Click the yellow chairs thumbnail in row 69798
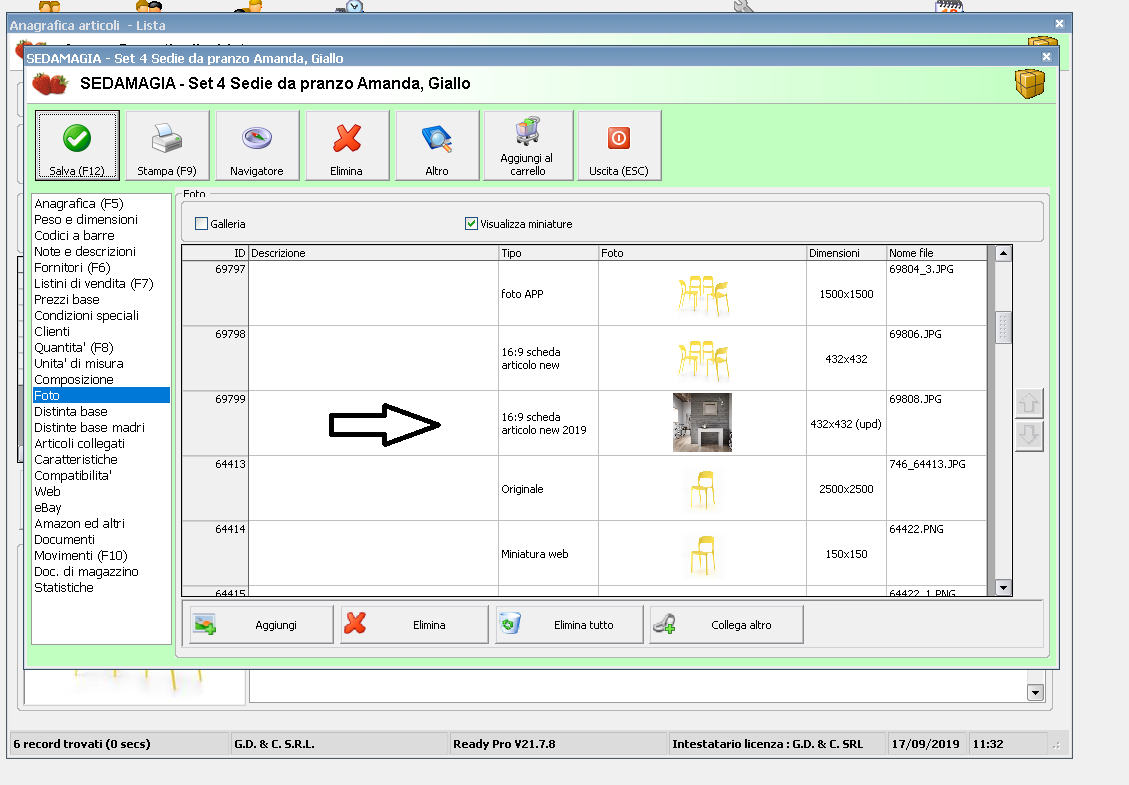This screenshot has width=1129, height=785. tap(703, 360)
